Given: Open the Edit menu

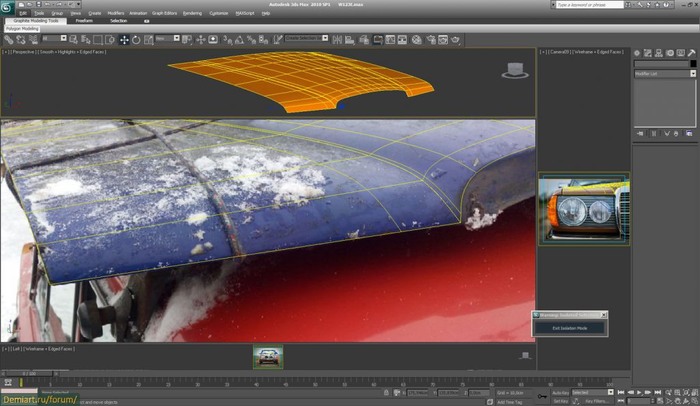Looking at the screenshot, I should (x=23, y=13).
